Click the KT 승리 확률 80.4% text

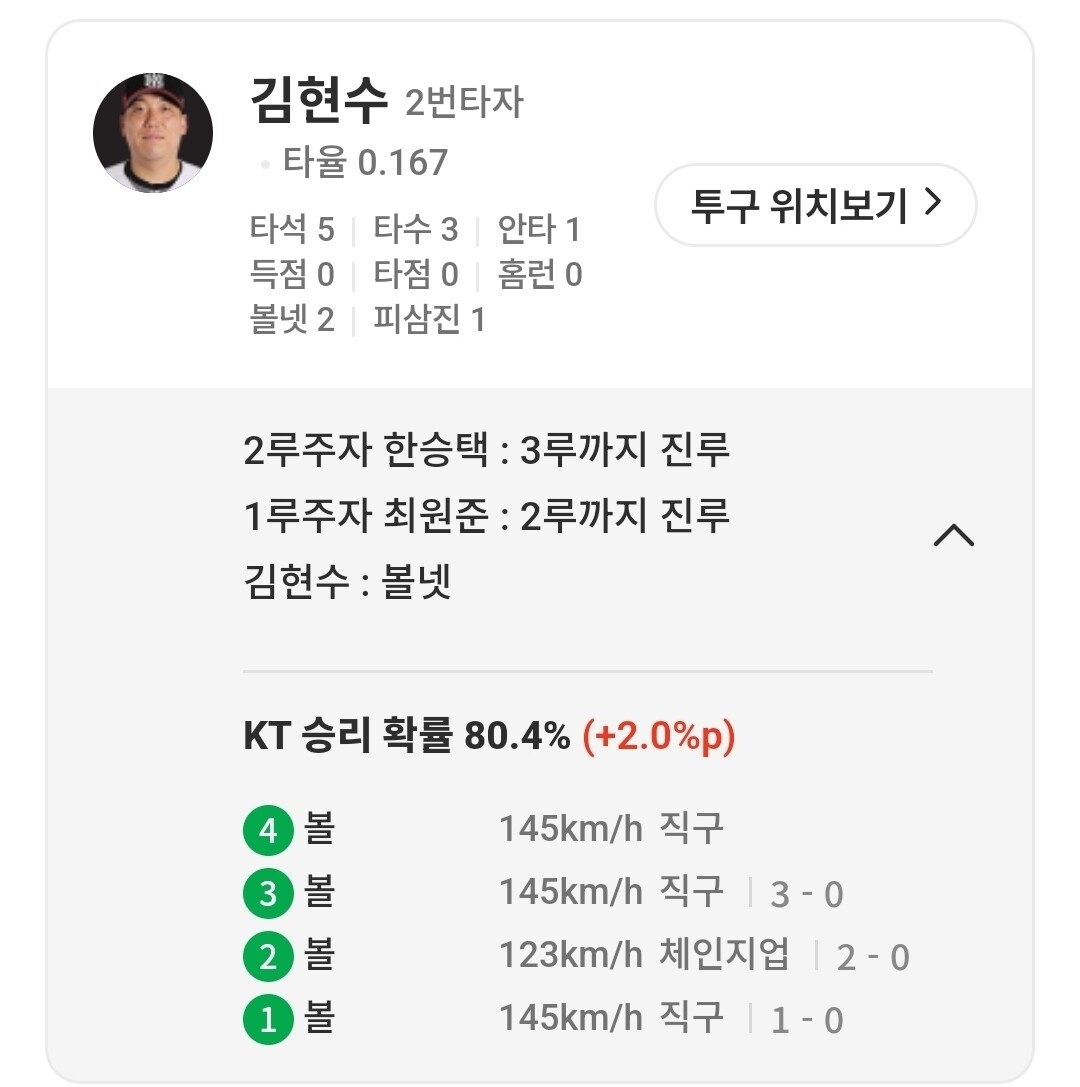coord(406,737)
